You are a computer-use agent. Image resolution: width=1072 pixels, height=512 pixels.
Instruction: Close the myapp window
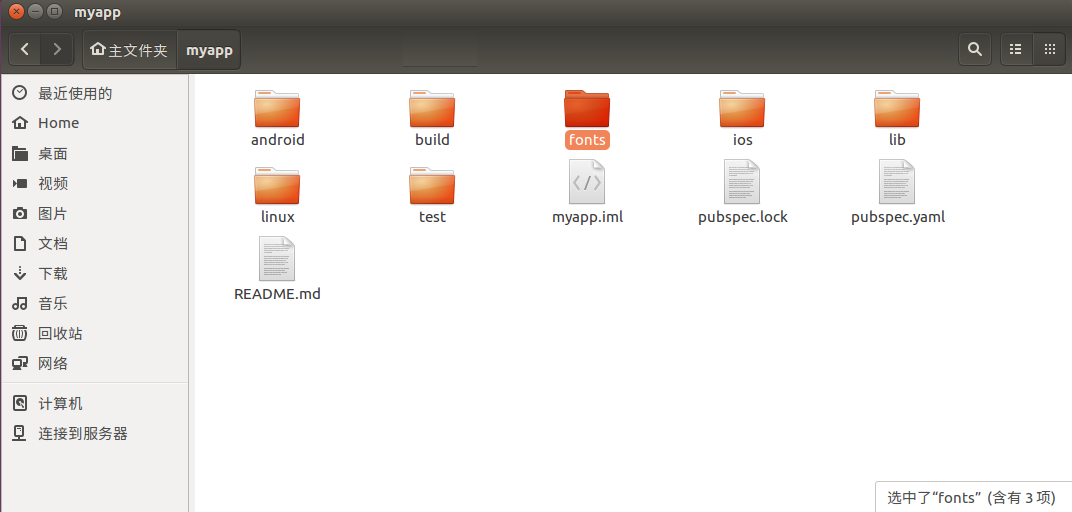coord(16,12)
